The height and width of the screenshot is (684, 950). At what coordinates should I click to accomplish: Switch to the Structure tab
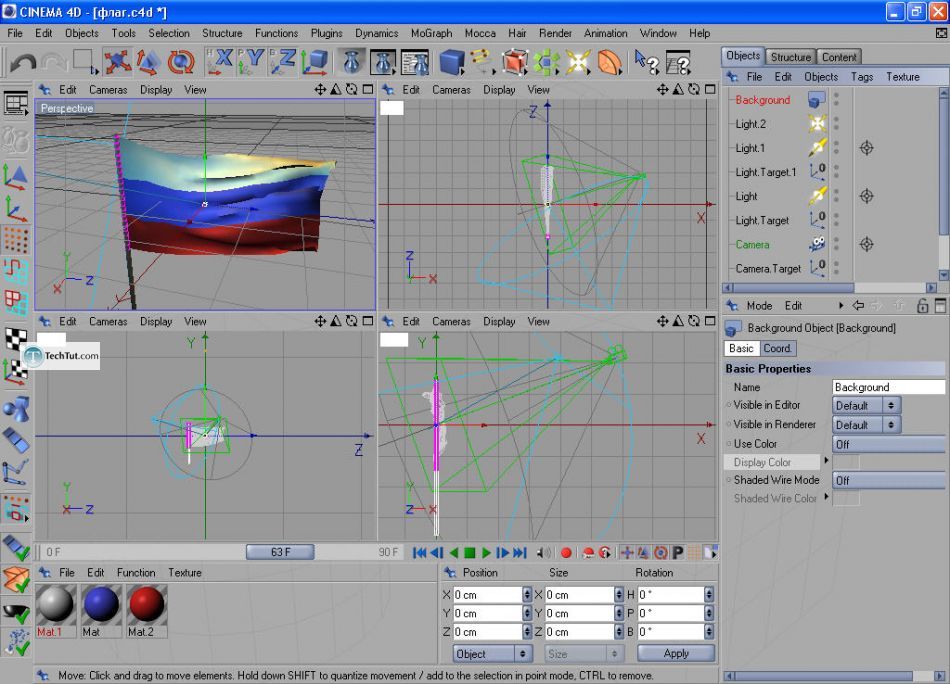click(791, 57)
